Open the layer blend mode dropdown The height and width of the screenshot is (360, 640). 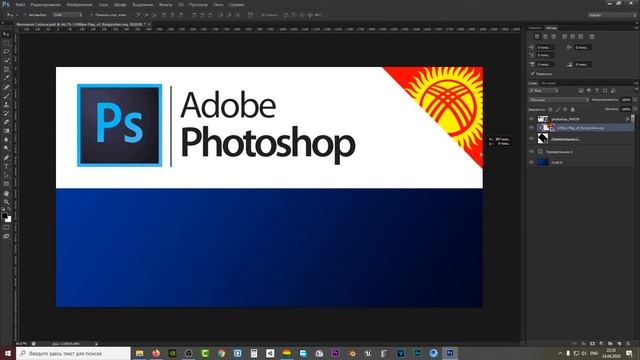click(559, 100)
